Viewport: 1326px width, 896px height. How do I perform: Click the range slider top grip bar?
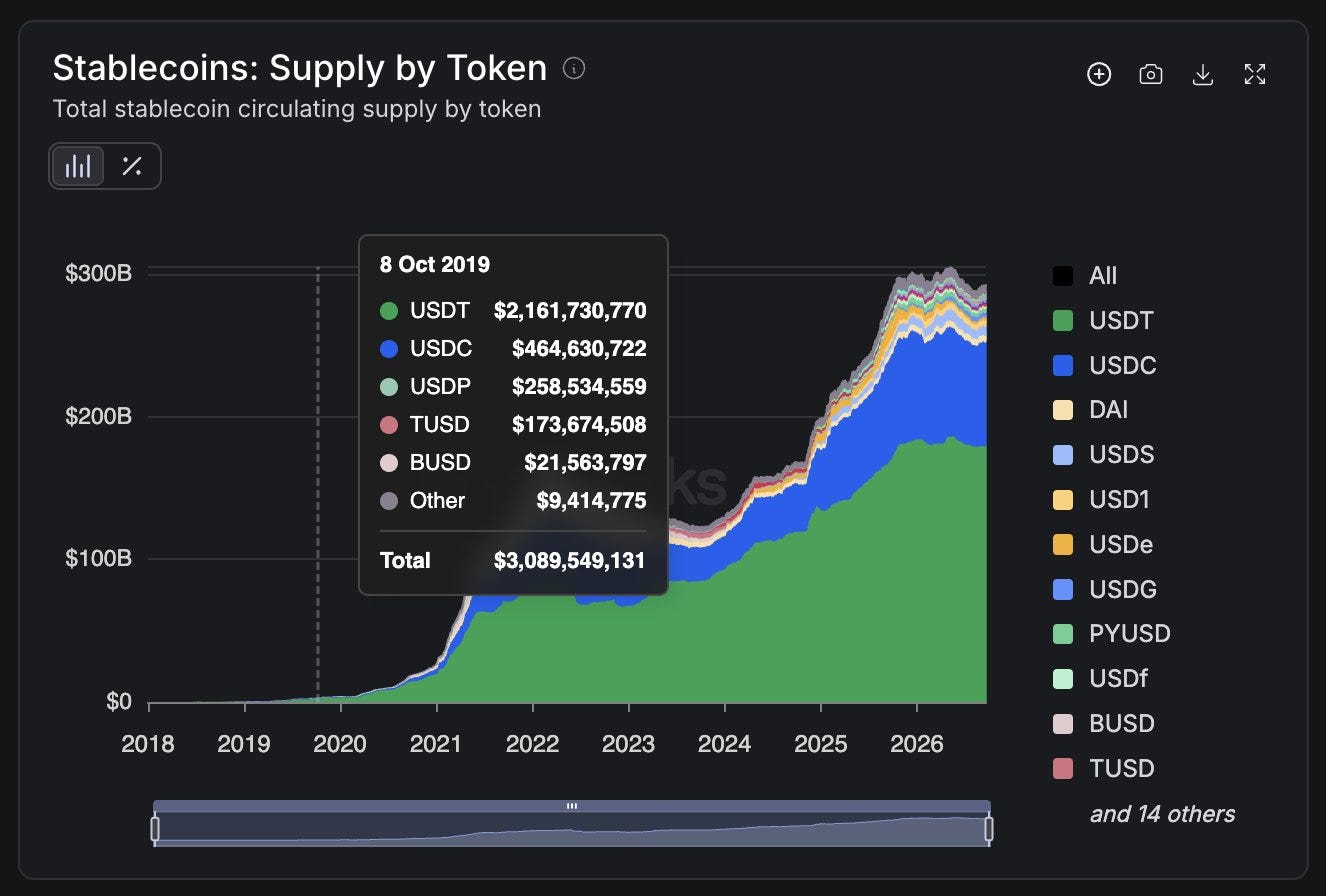[x=572, y=805]
